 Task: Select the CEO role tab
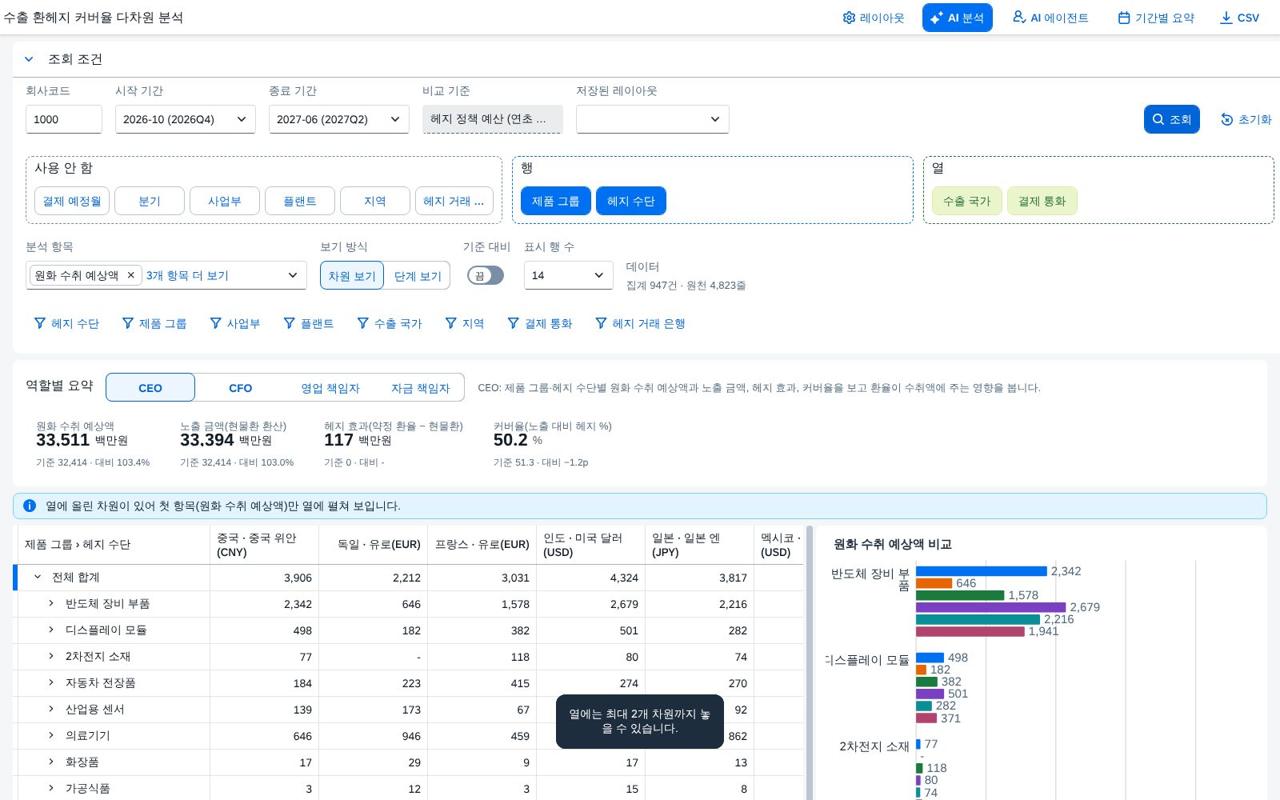150,388
